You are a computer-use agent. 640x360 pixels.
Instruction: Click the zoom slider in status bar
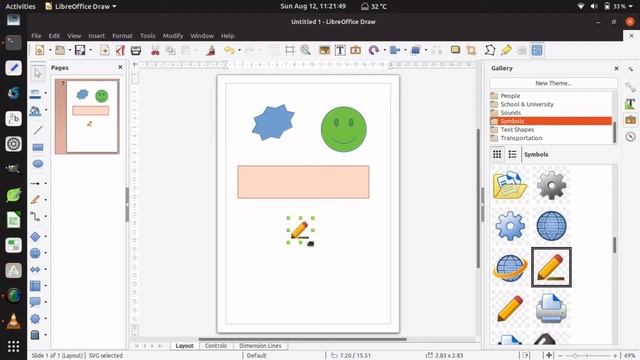588,356
